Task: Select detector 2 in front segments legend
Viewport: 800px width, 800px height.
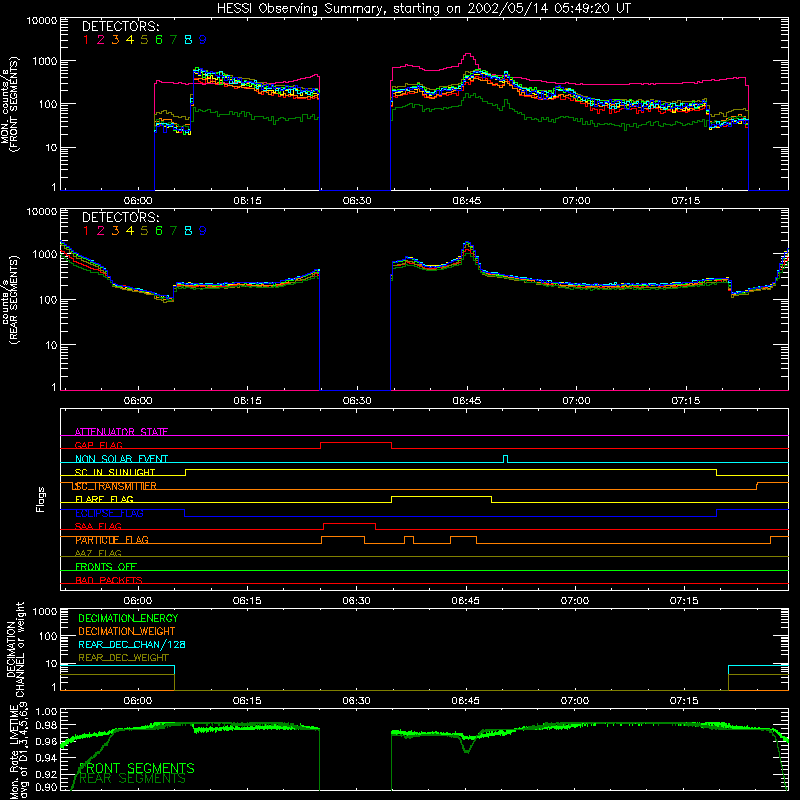Action: [x=101, y=40]
